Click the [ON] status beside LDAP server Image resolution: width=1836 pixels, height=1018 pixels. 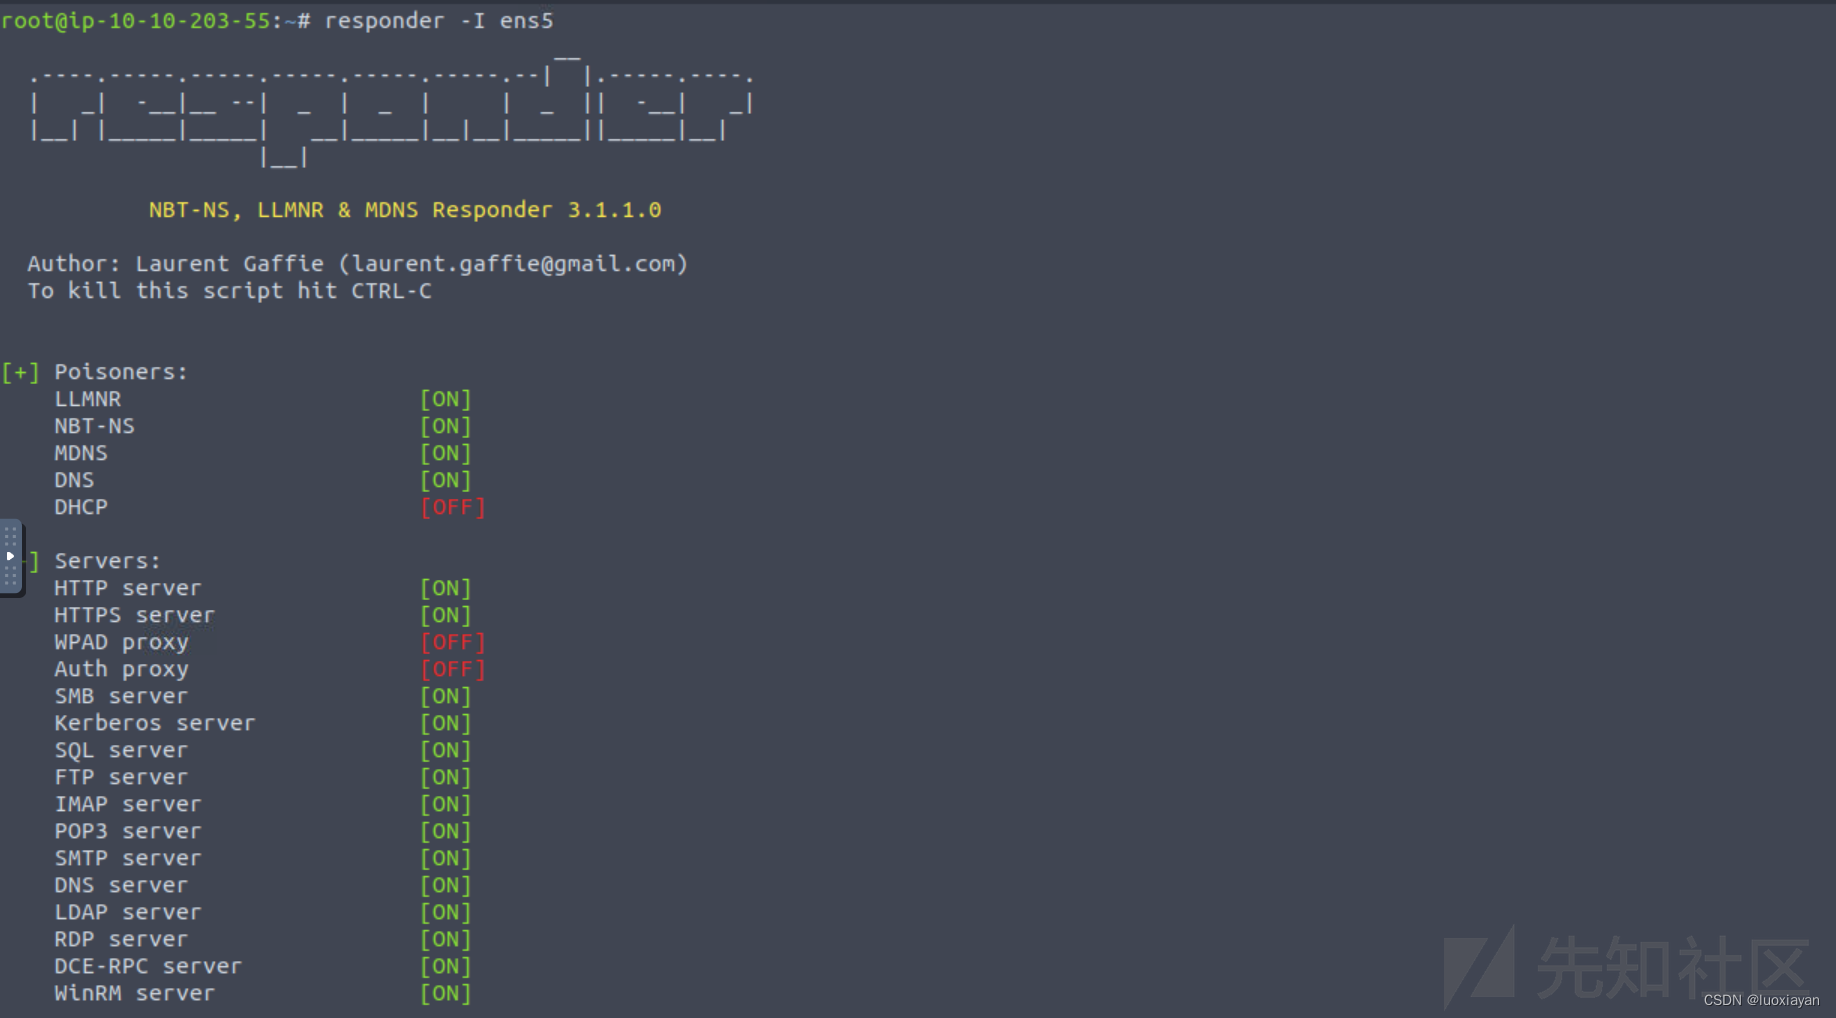(x=445, y=912)
